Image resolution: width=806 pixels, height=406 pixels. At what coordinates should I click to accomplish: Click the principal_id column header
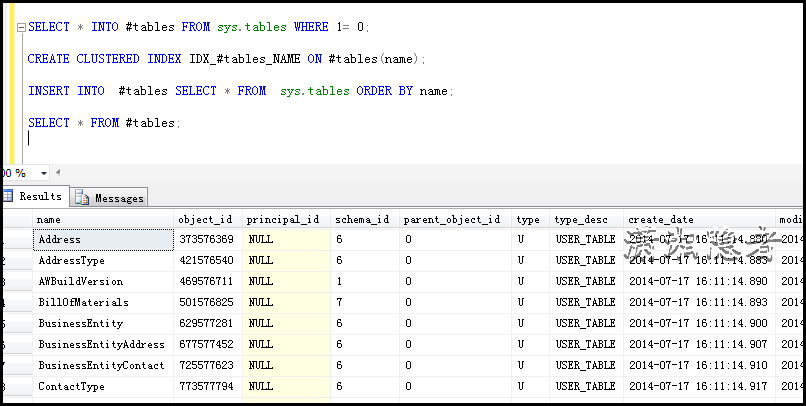click(x=285, y=220)
